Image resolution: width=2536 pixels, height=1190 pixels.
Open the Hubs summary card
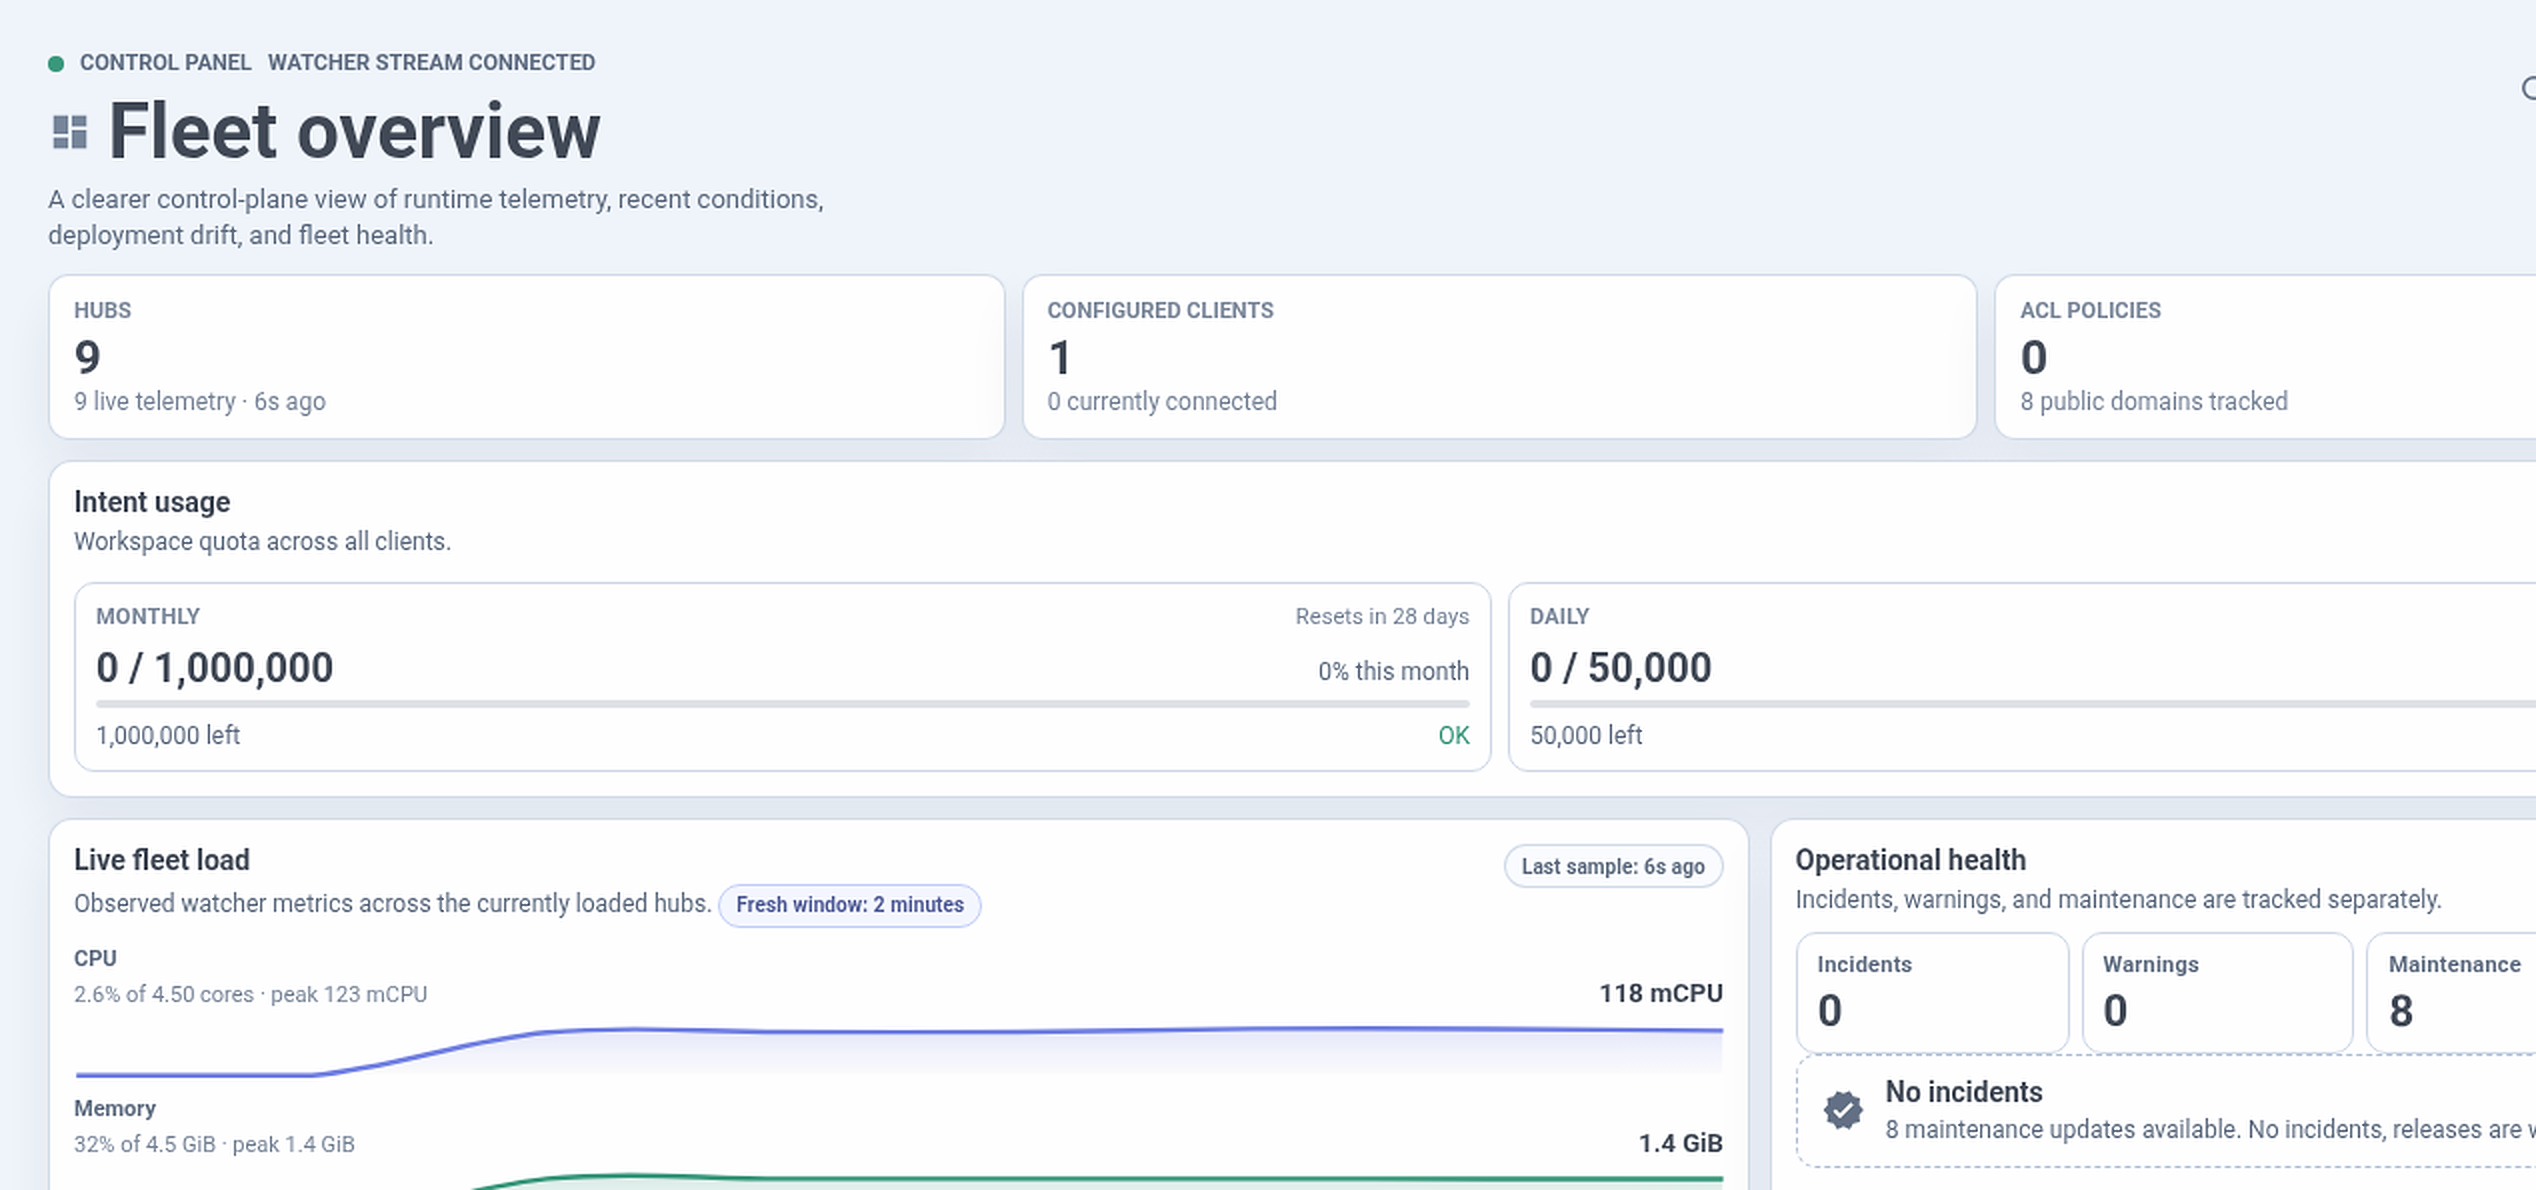point(526,357)
